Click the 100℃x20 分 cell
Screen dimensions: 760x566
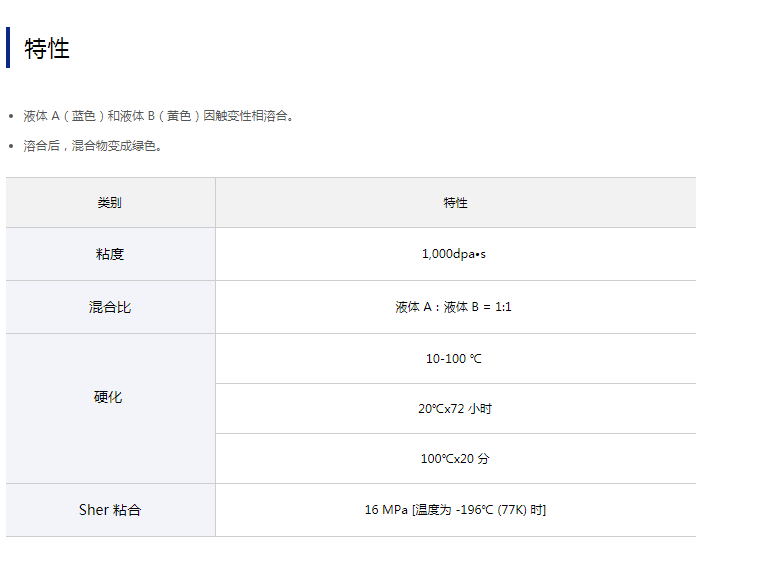point(455,459)
